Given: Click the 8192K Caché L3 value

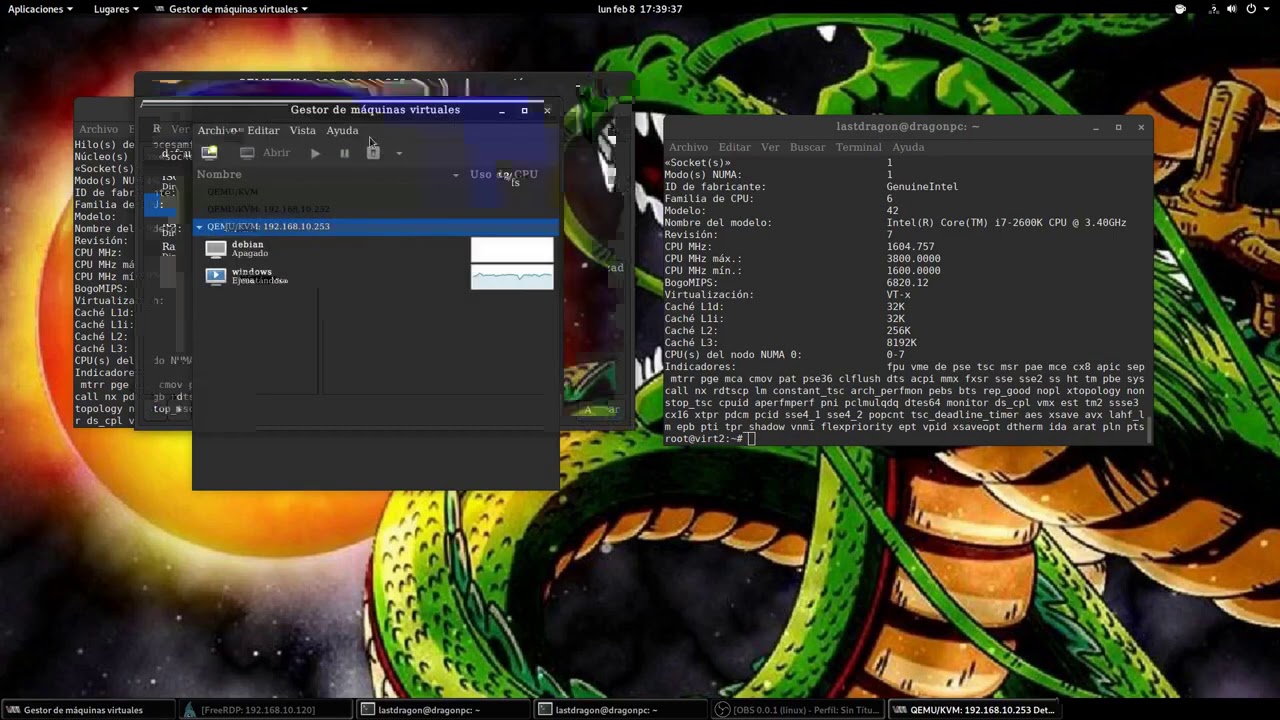Looking at the screenshot, I should (x=901, y=343).
